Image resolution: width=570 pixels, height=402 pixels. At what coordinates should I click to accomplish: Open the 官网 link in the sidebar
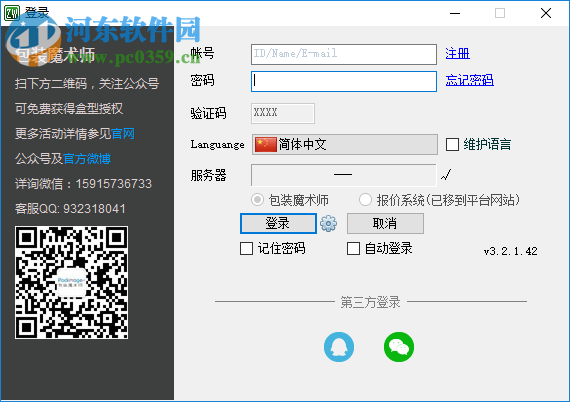[x=123, y=134]
